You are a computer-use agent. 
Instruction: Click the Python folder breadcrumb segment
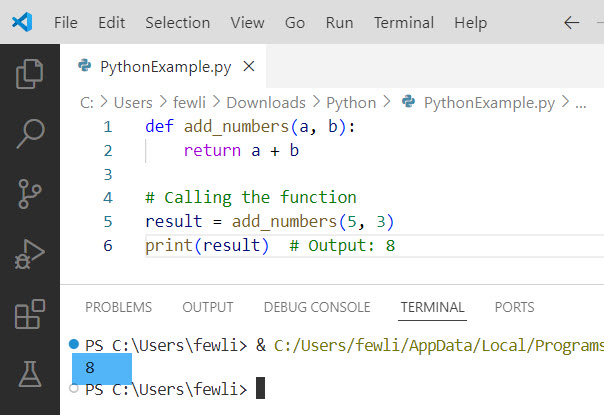(x=351, y=103)
